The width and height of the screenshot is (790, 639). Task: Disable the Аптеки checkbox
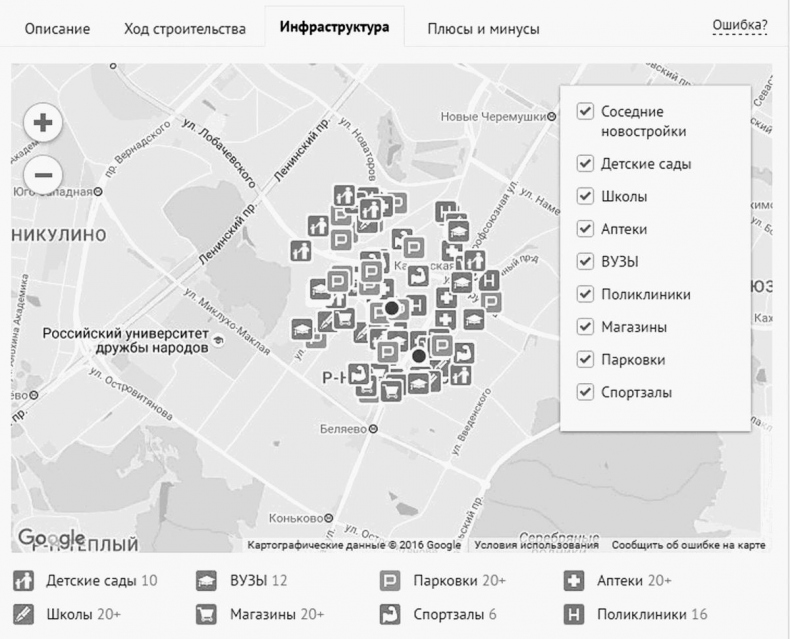(585, 229)
